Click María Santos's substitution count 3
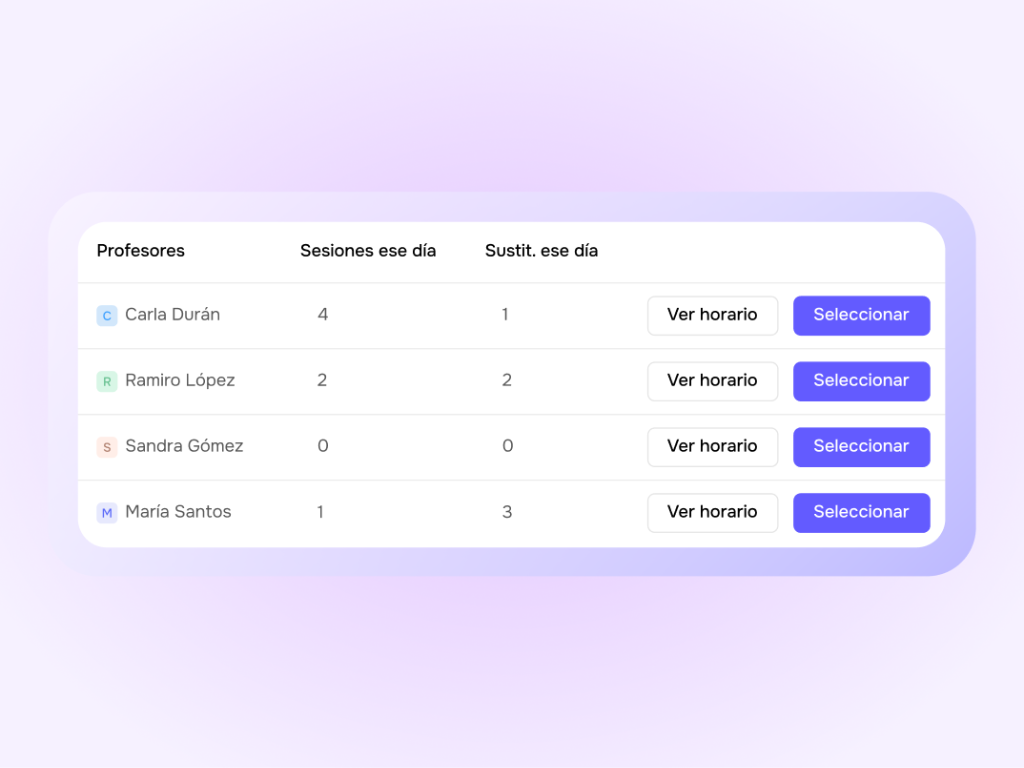 tap(507, 512)
